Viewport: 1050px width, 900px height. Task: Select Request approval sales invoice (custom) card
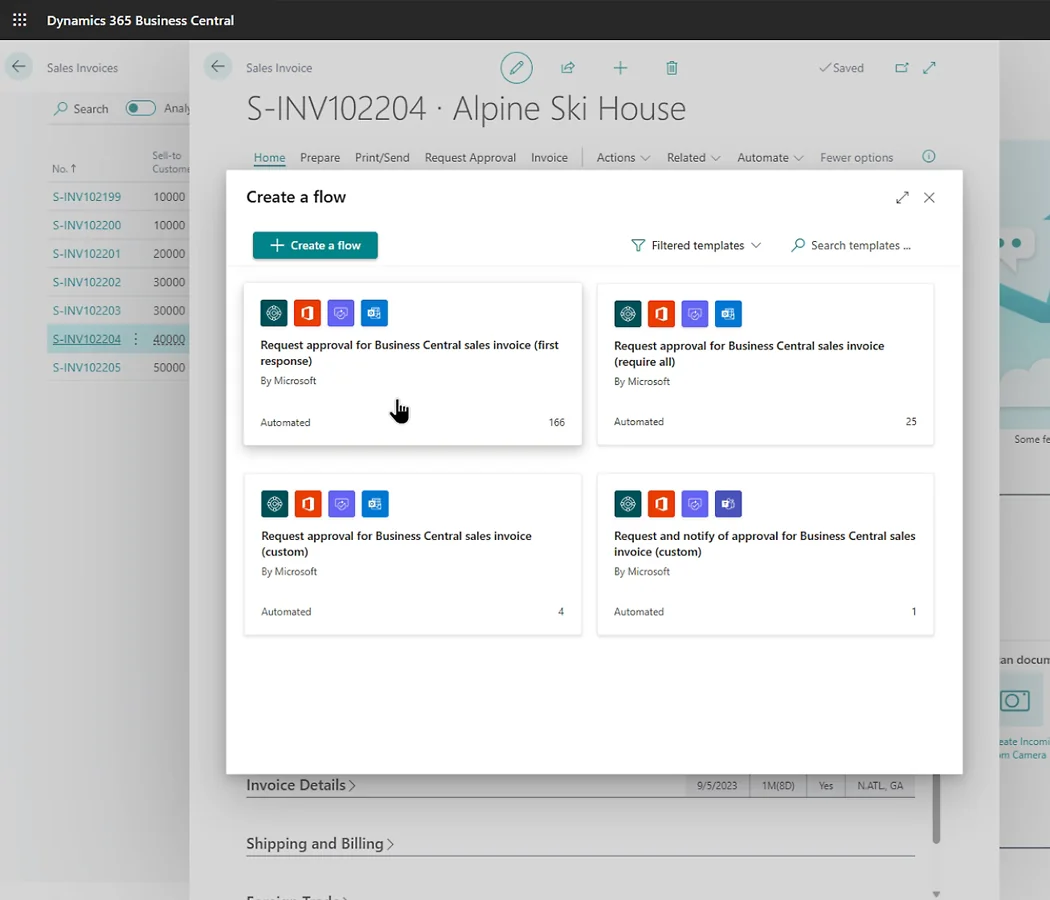(413, 554)
